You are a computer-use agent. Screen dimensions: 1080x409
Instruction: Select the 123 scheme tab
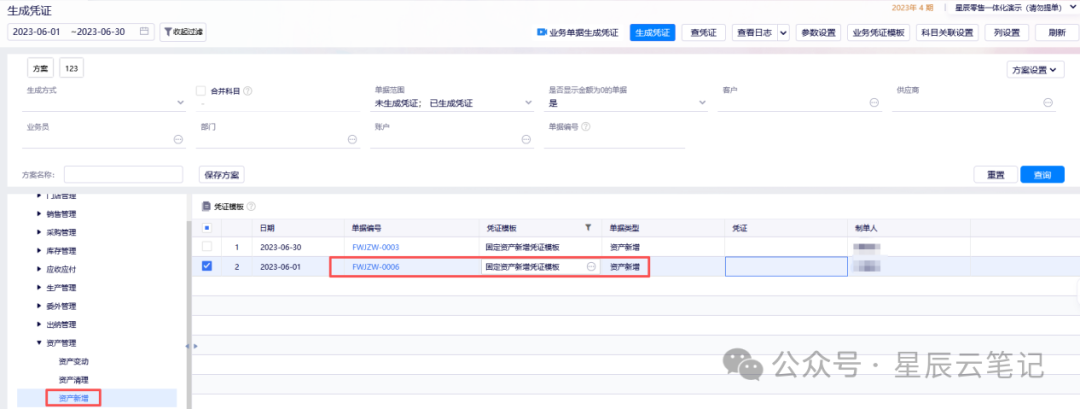click(x=72, y=68)
